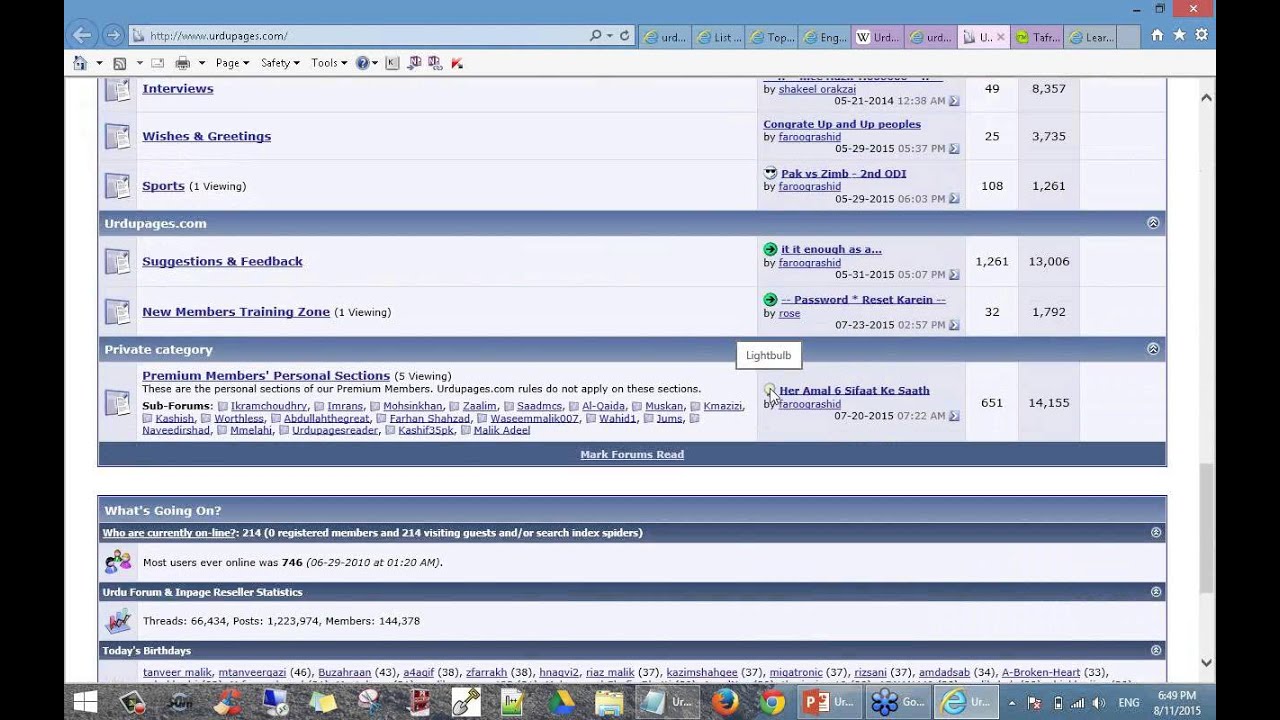Click the go-to-last-post icon in Sports row
Viewport: 1280px width, 720px height.
click(x=954, y=199)
